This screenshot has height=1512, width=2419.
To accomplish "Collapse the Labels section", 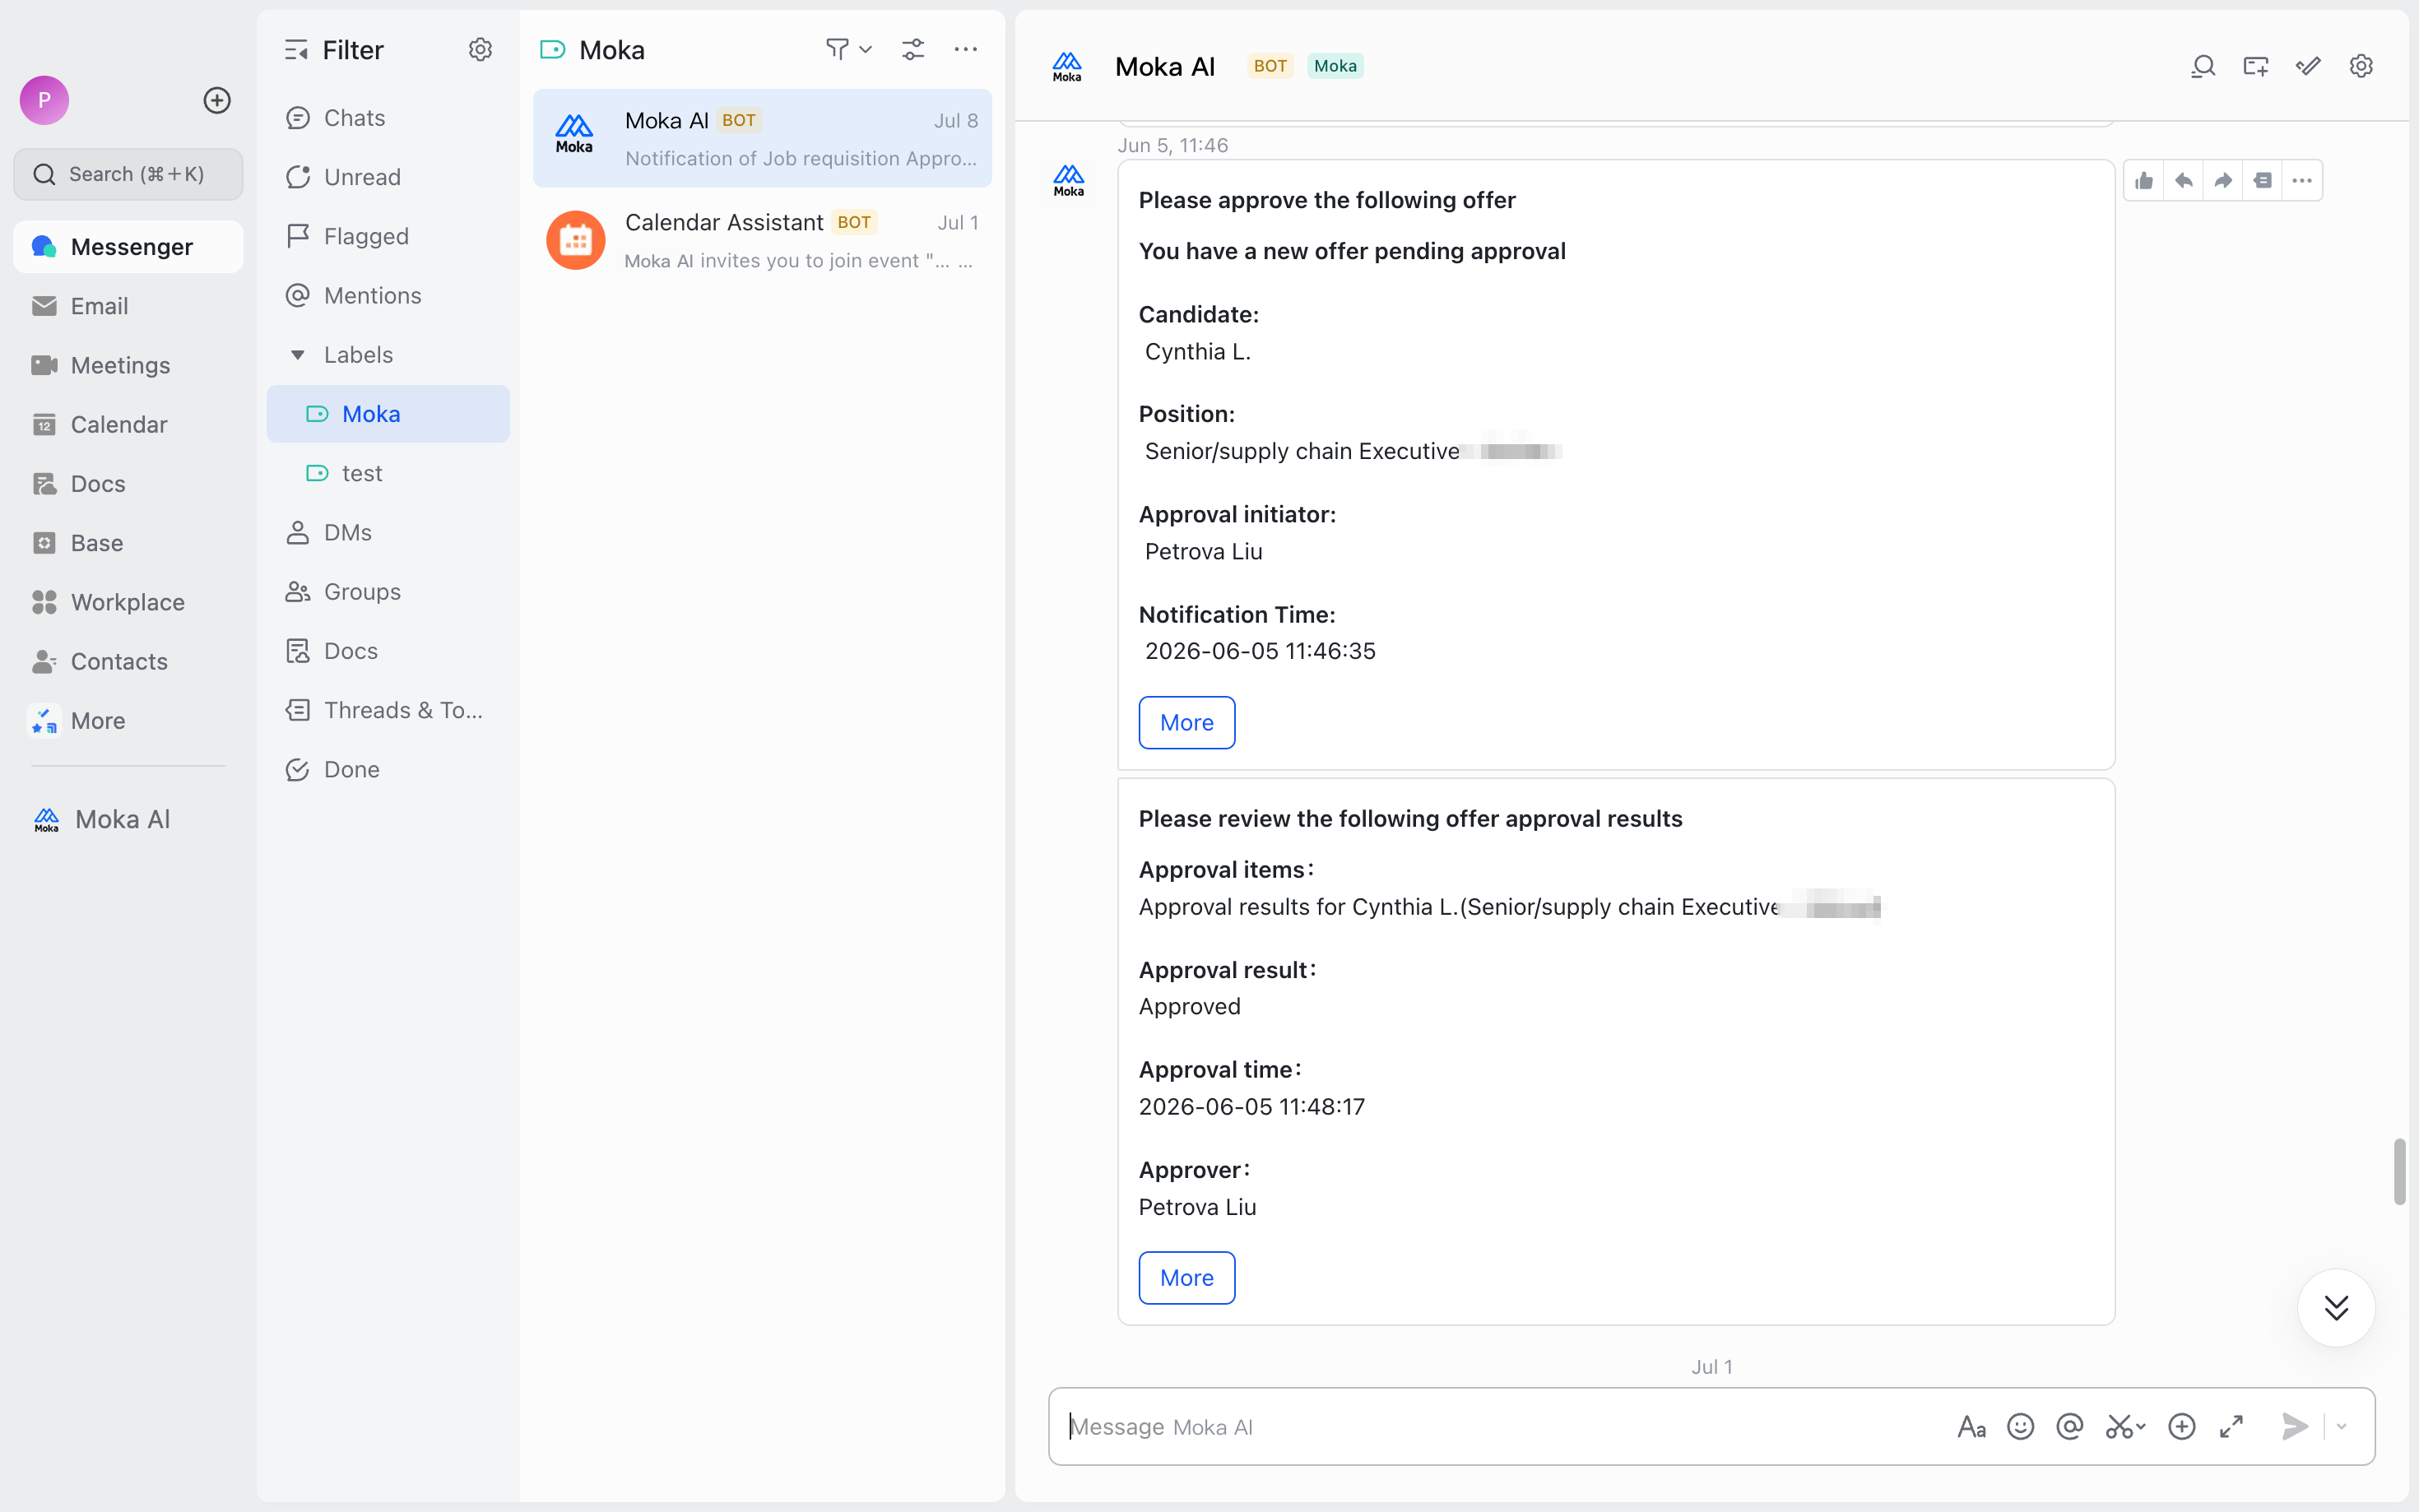I will point(297,355).
